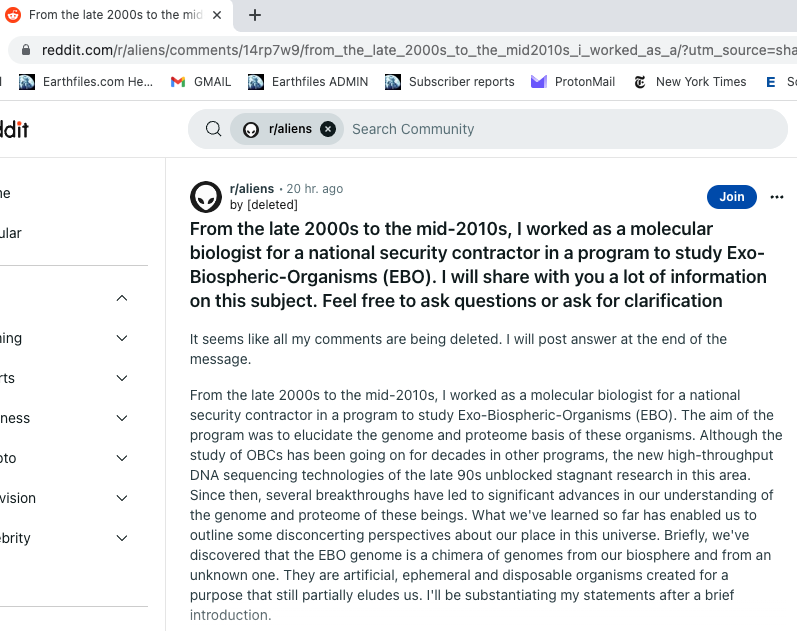Close the Reddit browser tab
The image size is (797, 631).
click(217, 15)
